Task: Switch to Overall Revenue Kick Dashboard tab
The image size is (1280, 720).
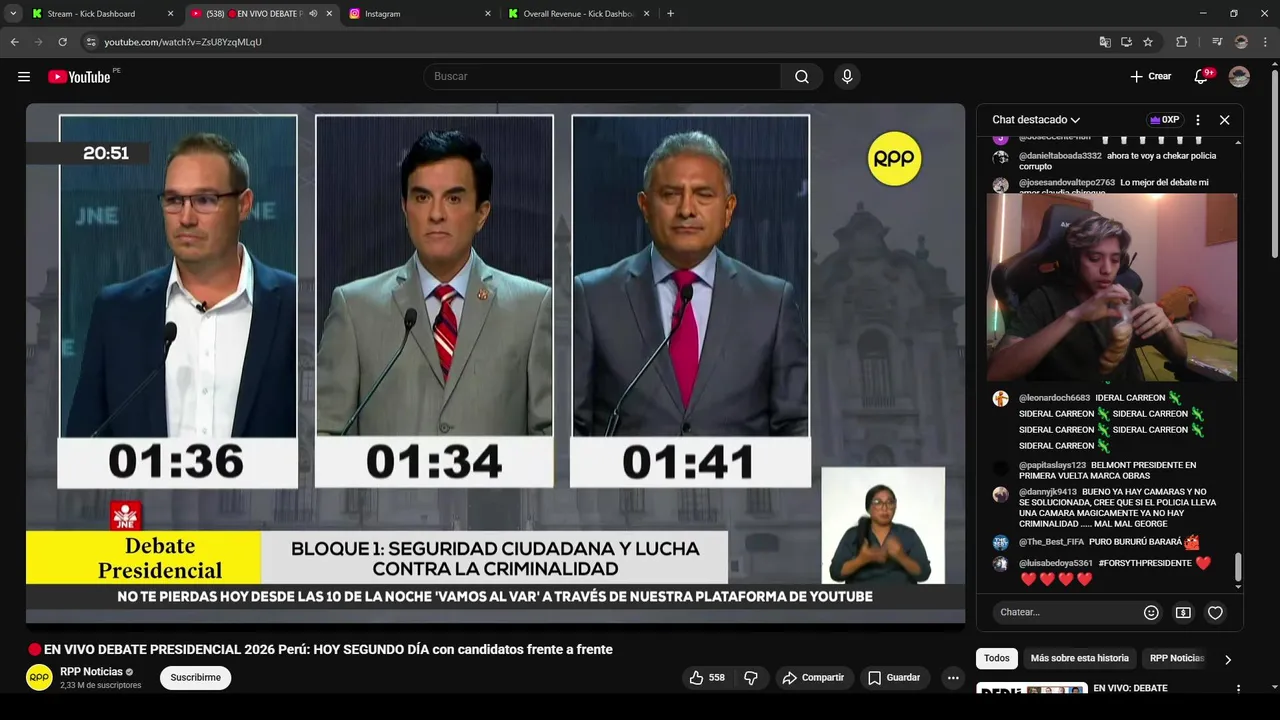Action: tap(578, 14)
